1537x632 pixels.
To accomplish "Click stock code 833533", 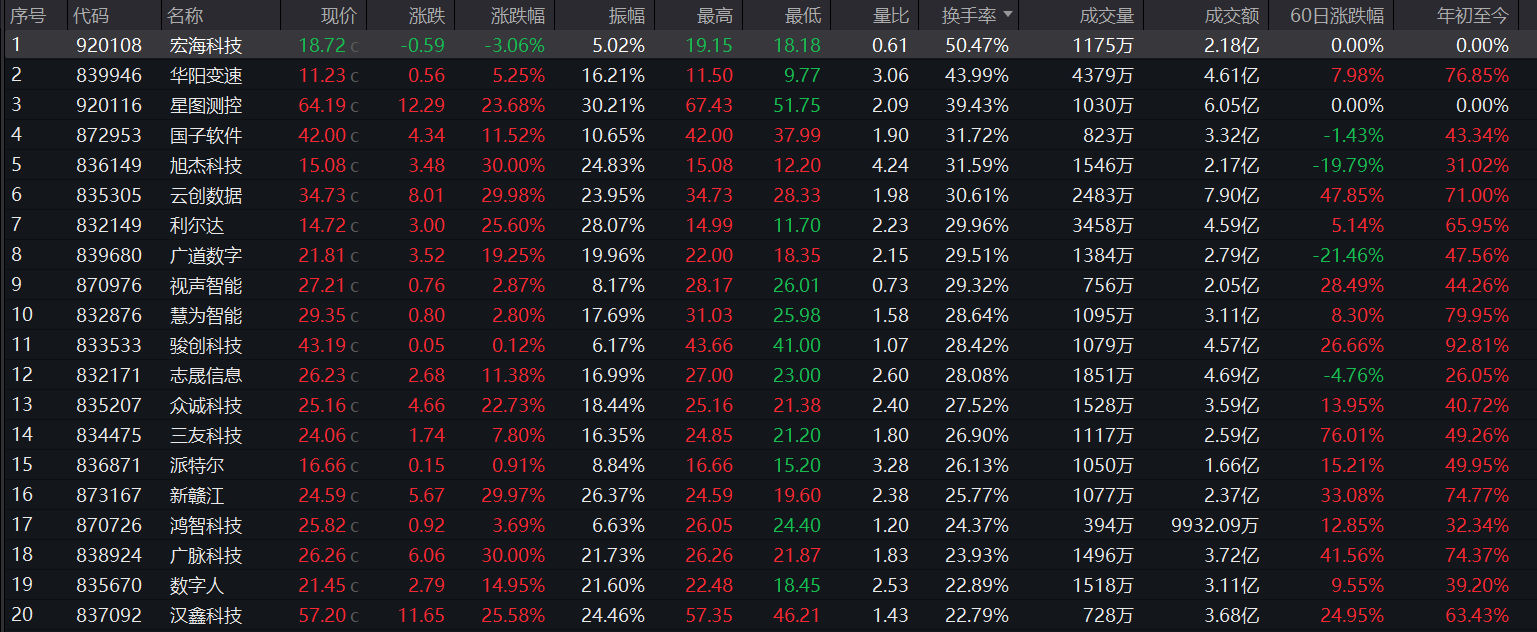I will click(x=109, y=345).
